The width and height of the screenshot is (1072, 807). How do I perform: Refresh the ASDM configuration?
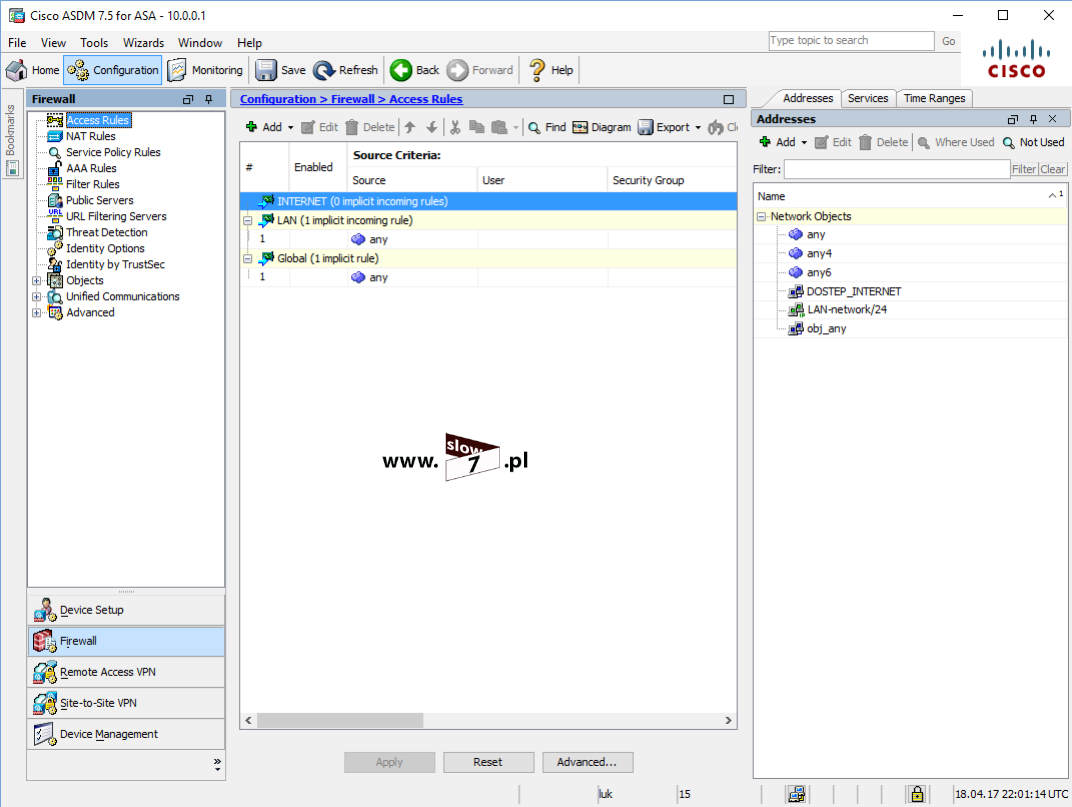(345, 70)
